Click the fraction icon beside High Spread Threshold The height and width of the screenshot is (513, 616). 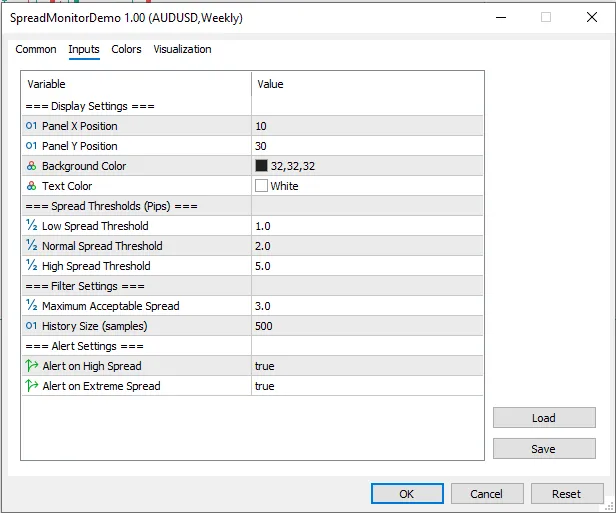[31, 266]
